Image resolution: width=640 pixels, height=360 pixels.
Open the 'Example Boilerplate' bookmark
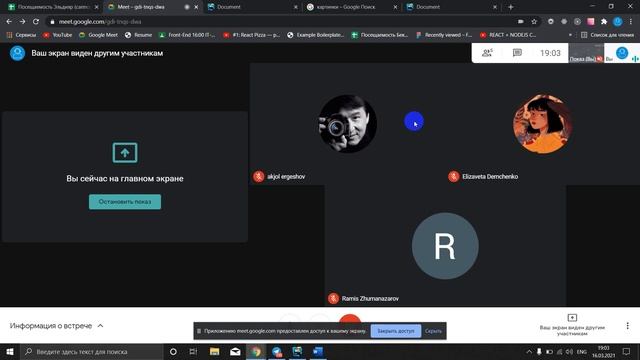click(x=316, y=35)
